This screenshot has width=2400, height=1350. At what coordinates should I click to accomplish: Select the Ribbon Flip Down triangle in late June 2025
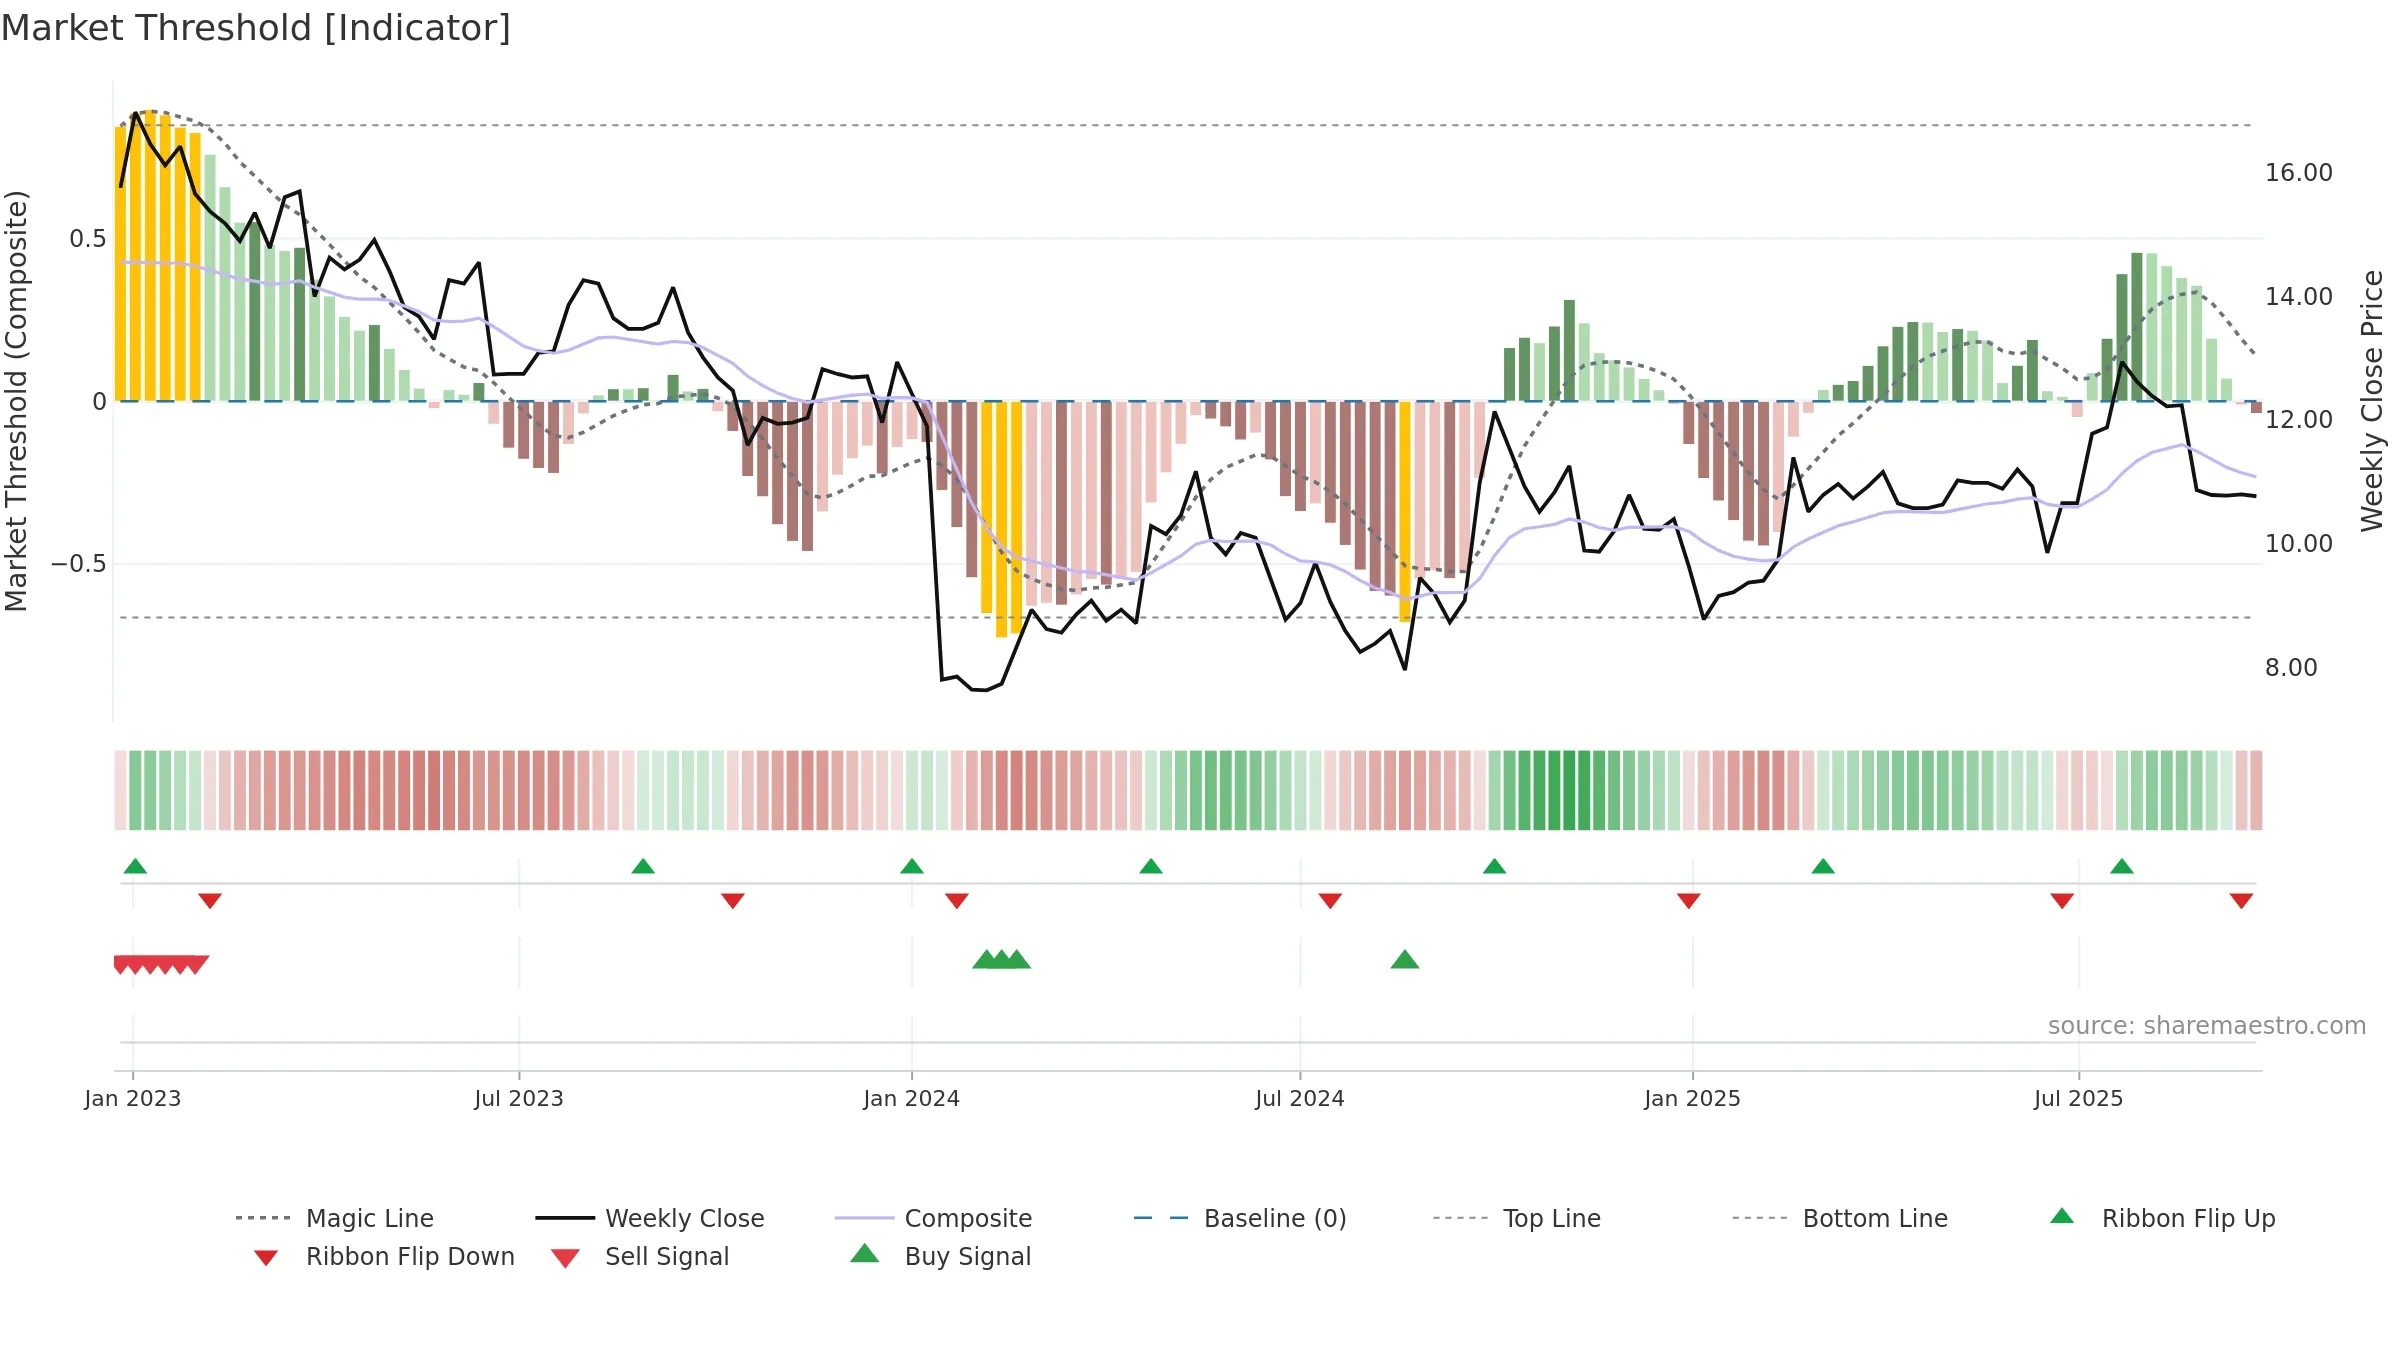[2062, 901]
